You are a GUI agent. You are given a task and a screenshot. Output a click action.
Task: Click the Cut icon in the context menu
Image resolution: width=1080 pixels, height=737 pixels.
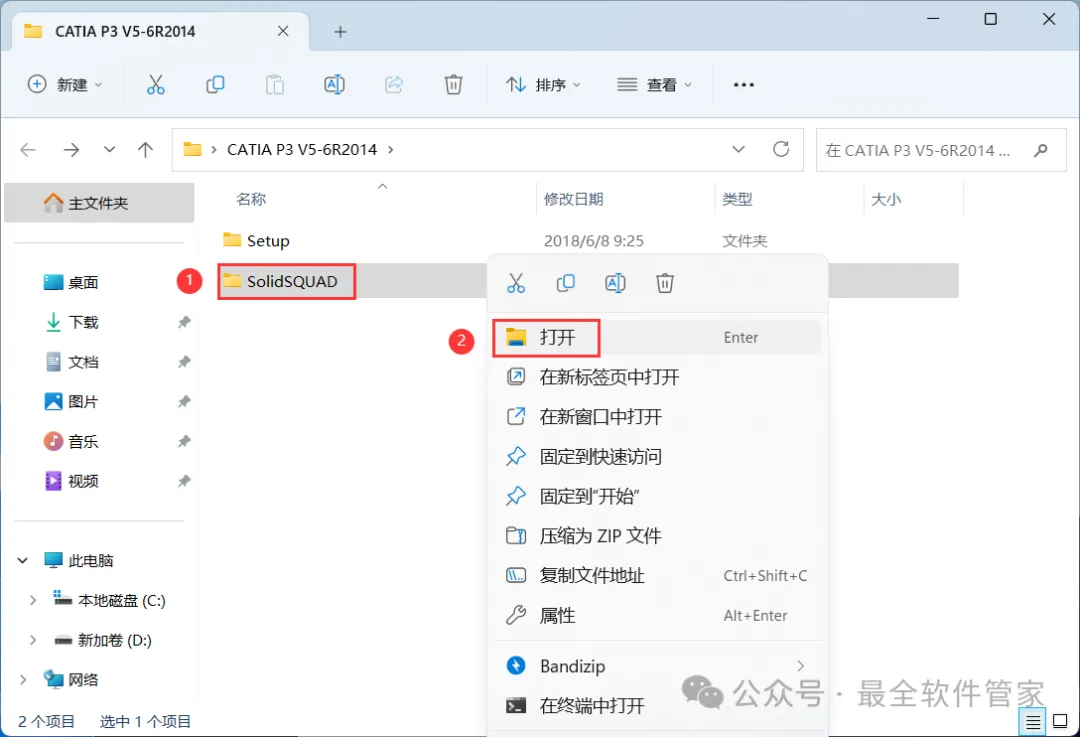tap(516, 283)
